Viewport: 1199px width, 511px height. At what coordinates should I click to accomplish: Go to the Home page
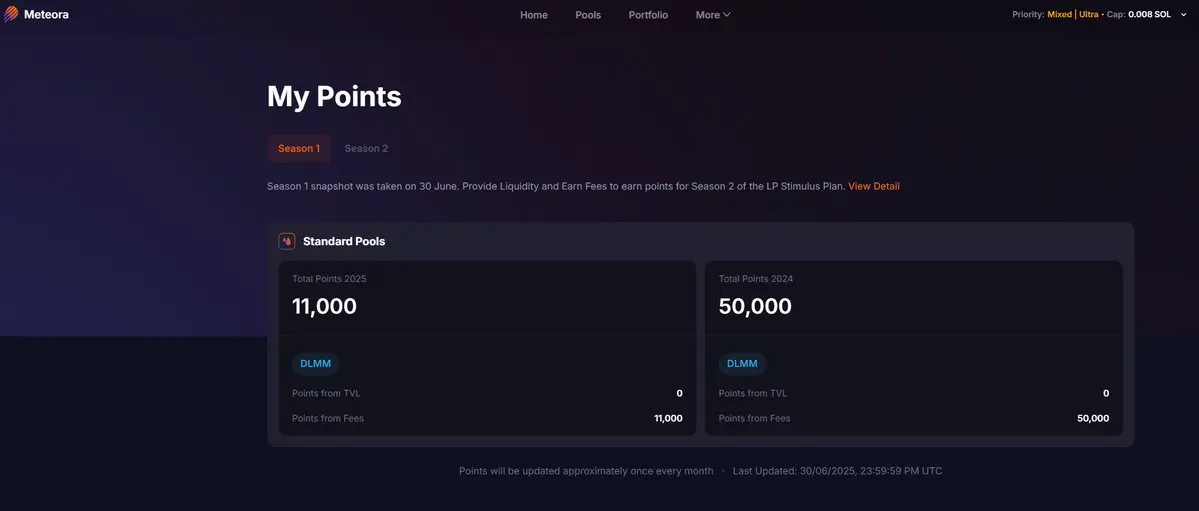[534, 15]
